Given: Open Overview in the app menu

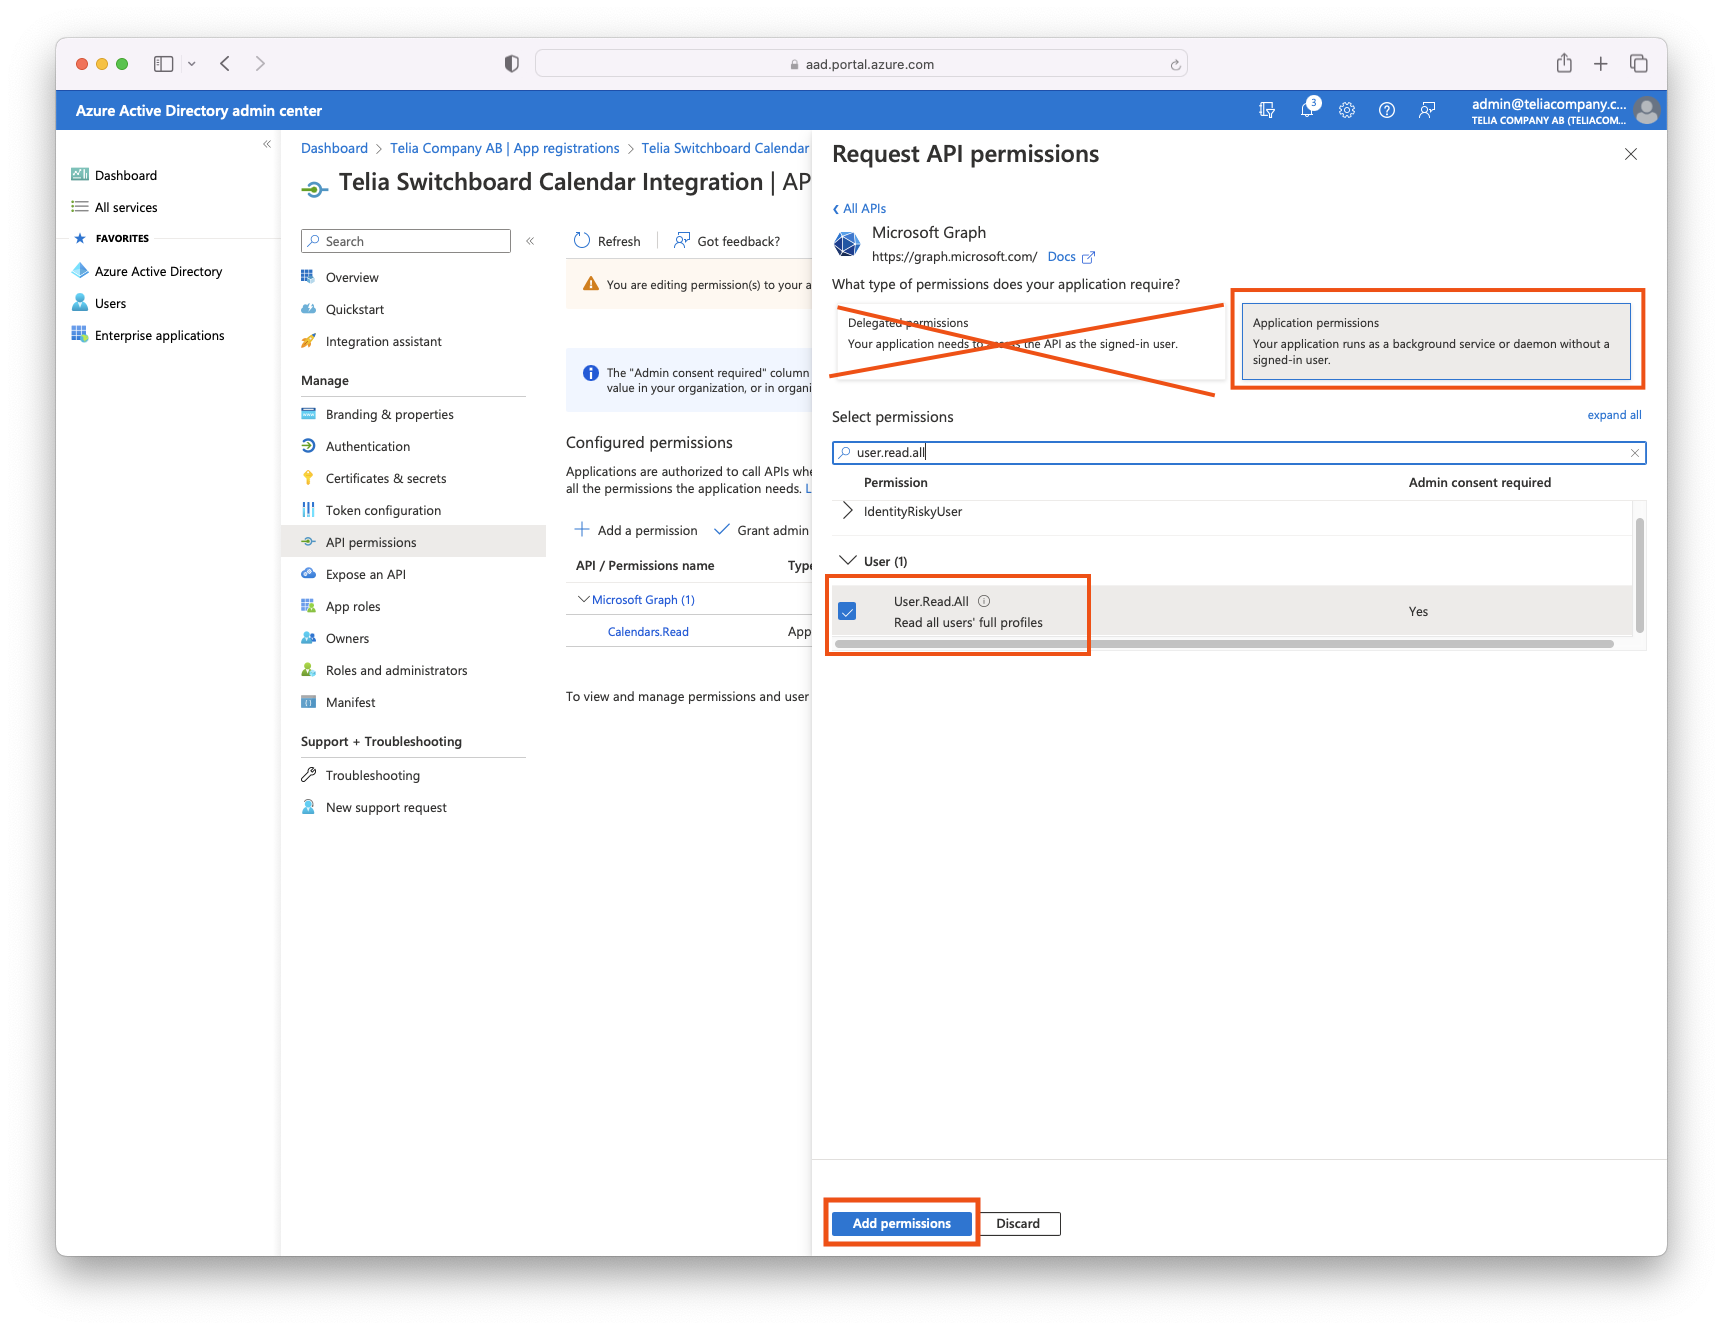Looking at the screenshot, I should click(x=352, y=277).
